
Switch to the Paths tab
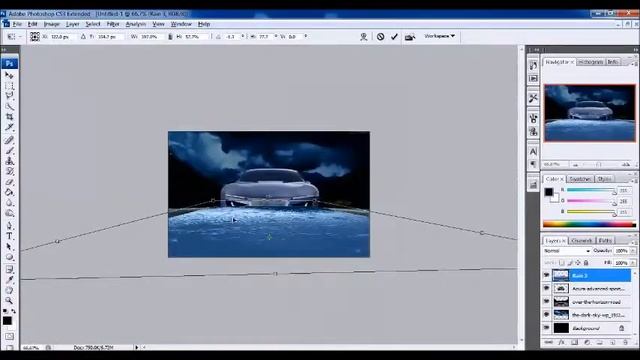pos(605,240)
